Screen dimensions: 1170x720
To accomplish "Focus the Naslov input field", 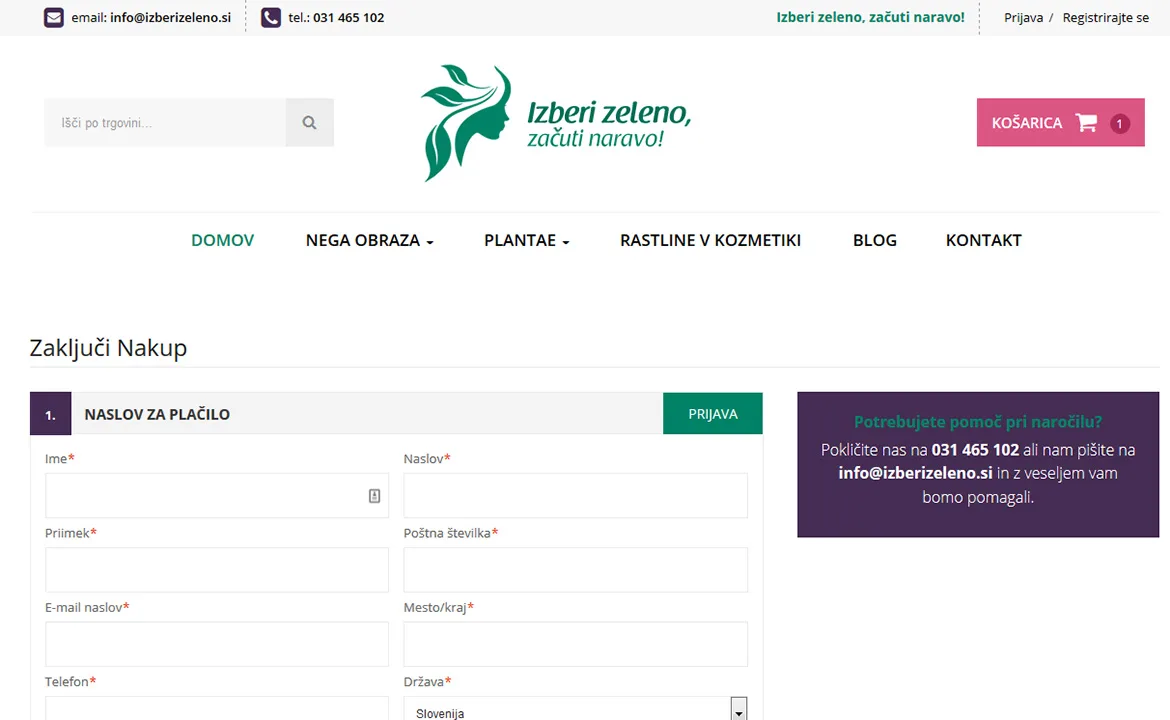I will 575,495.
